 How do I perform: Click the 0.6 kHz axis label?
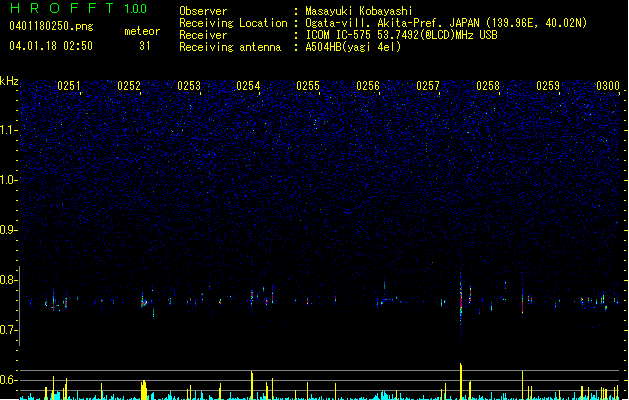click(x=9, y=380)
